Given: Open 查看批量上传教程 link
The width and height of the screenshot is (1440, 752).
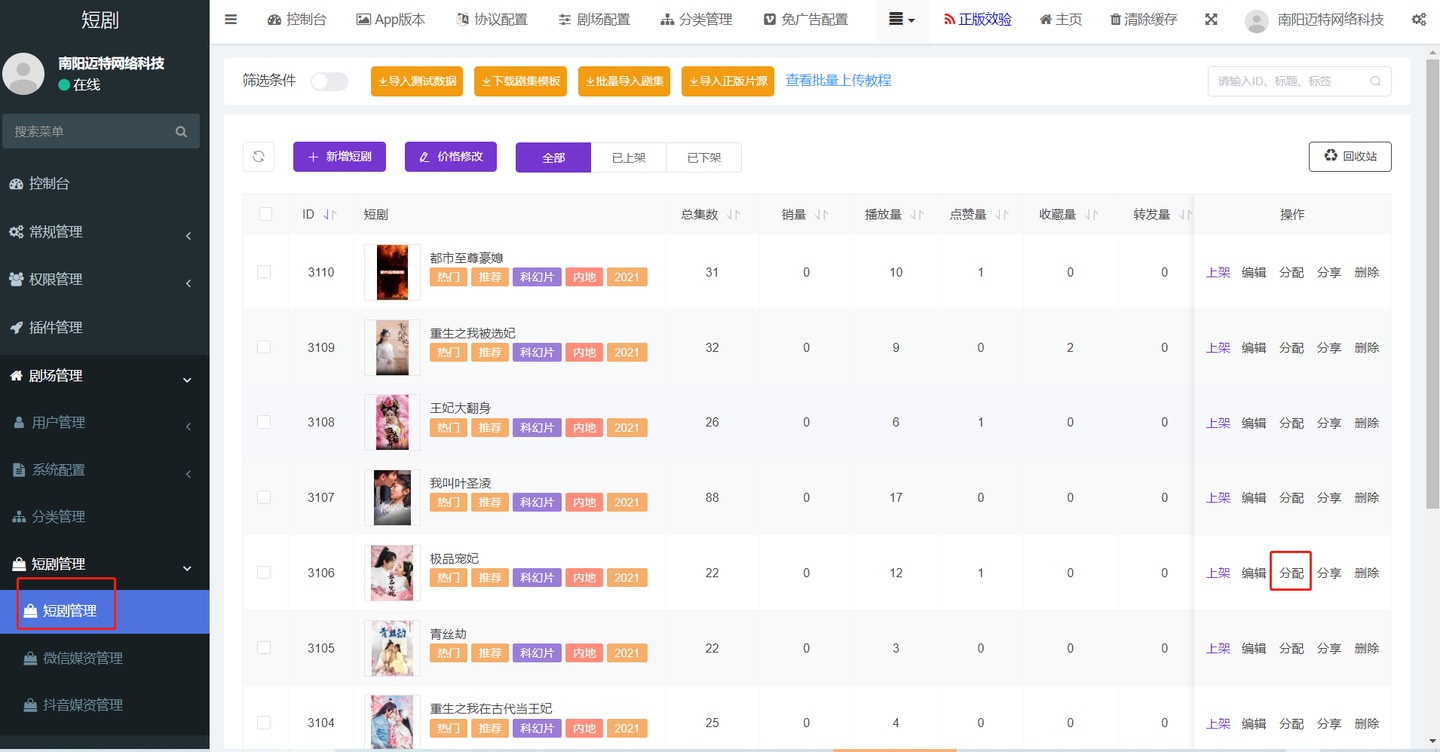Looking at the screenshot, I should [x=838, y=80].
